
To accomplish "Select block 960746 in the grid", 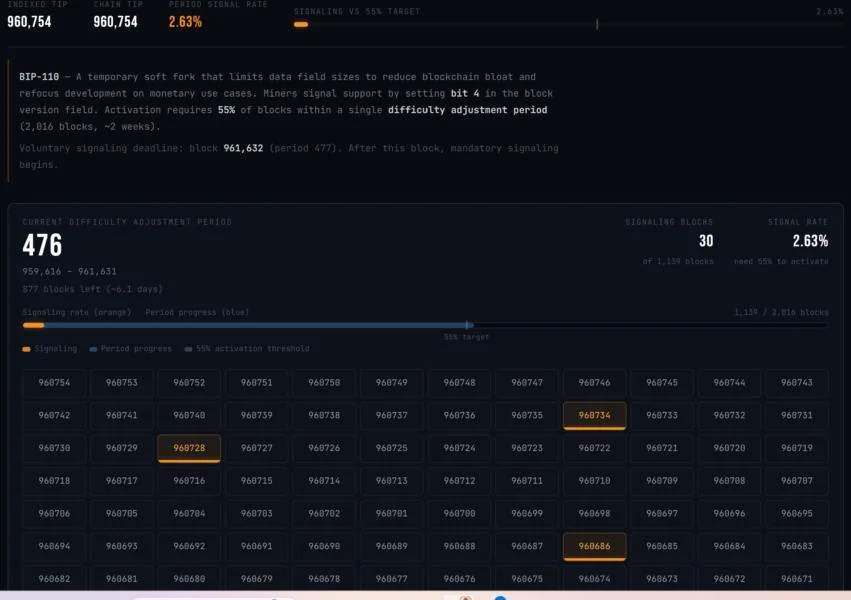I will (x=594, y=382).
